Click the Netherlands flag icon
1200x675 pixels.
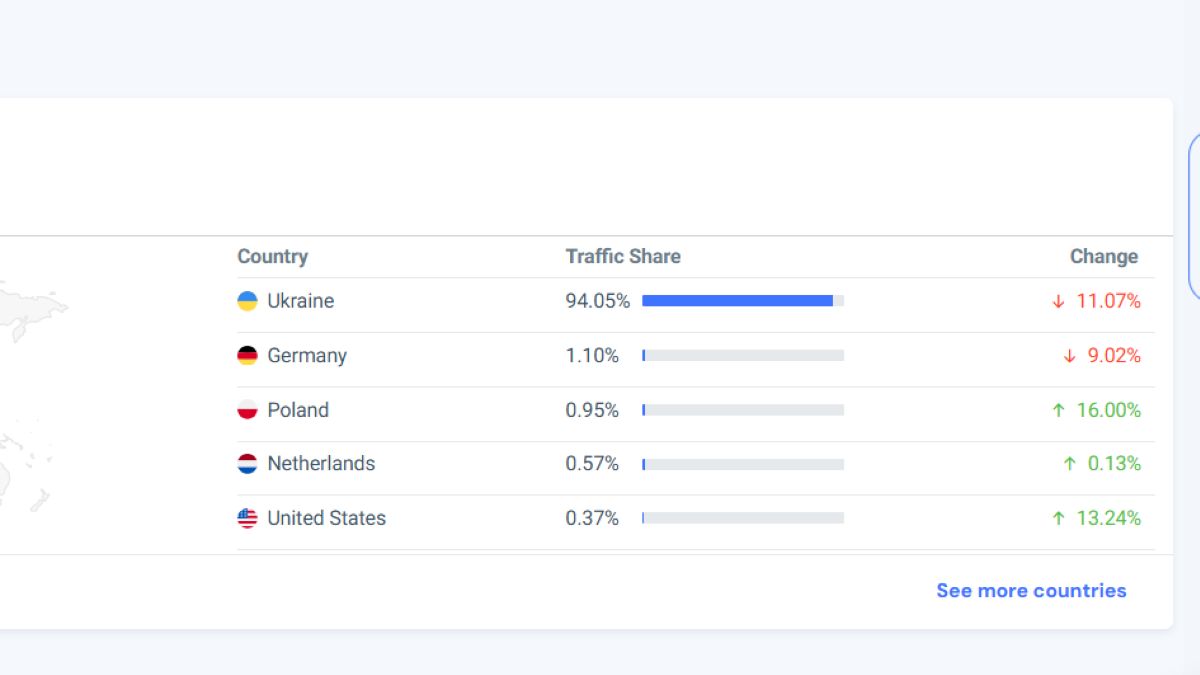pos(247,464)
